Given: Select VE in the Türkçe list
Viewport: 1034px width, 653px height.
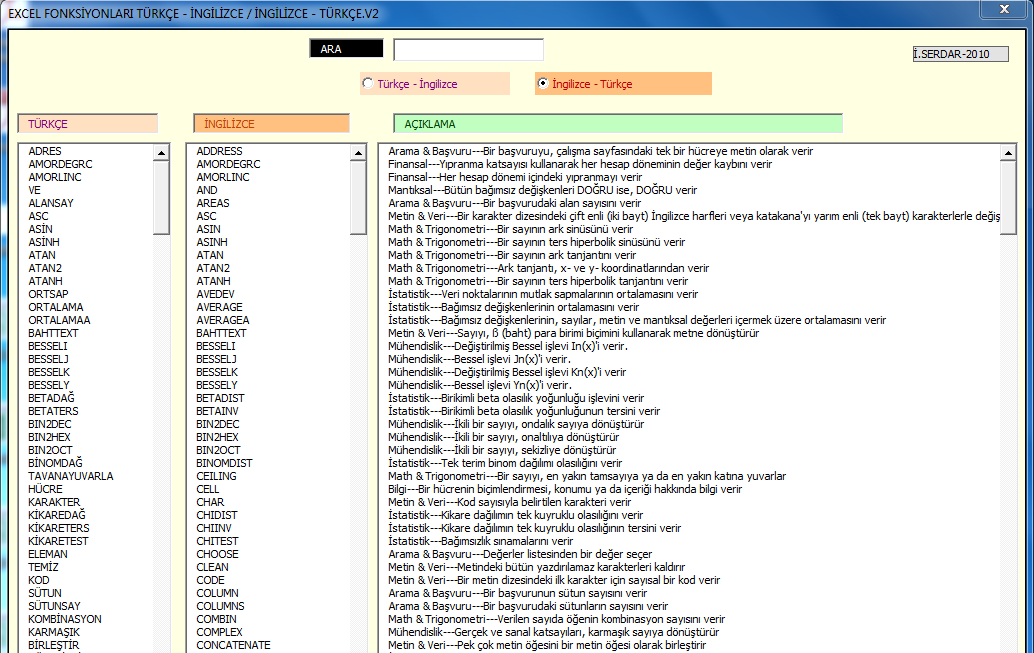Looking at the screenshot, I should click(x=34, y=190).
